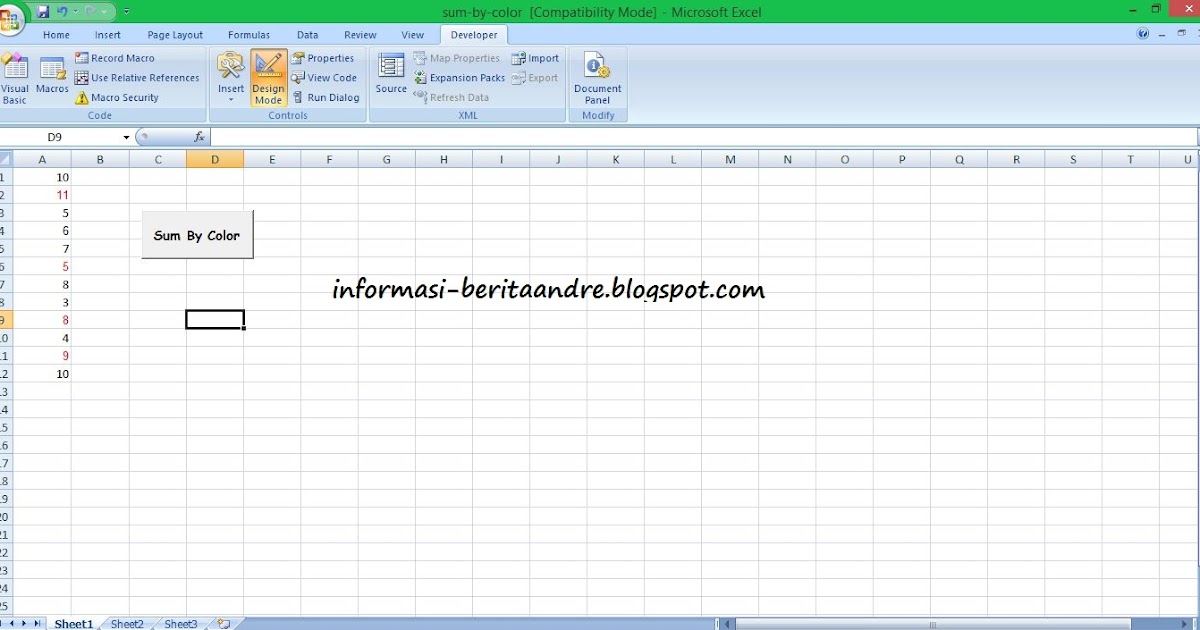Click Record Macro

tap(115, 58)
